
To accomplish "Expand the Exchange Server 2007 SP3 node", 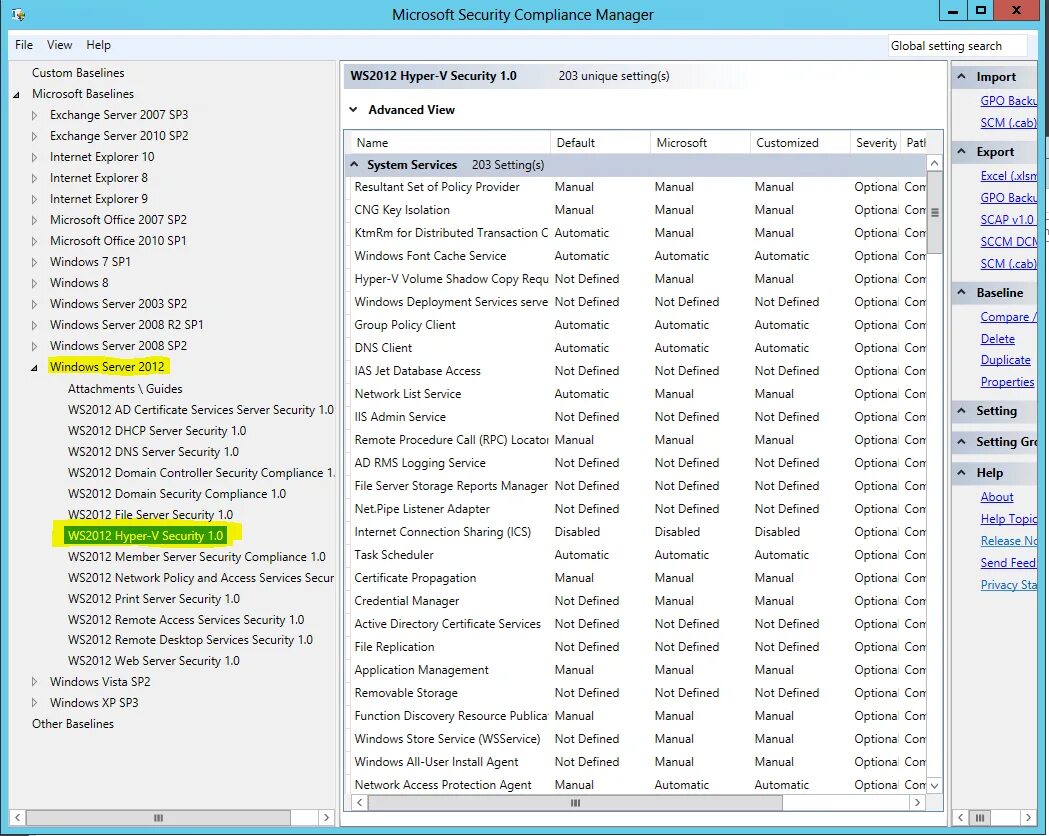I will pyautogui.click(x=34, y=116).
